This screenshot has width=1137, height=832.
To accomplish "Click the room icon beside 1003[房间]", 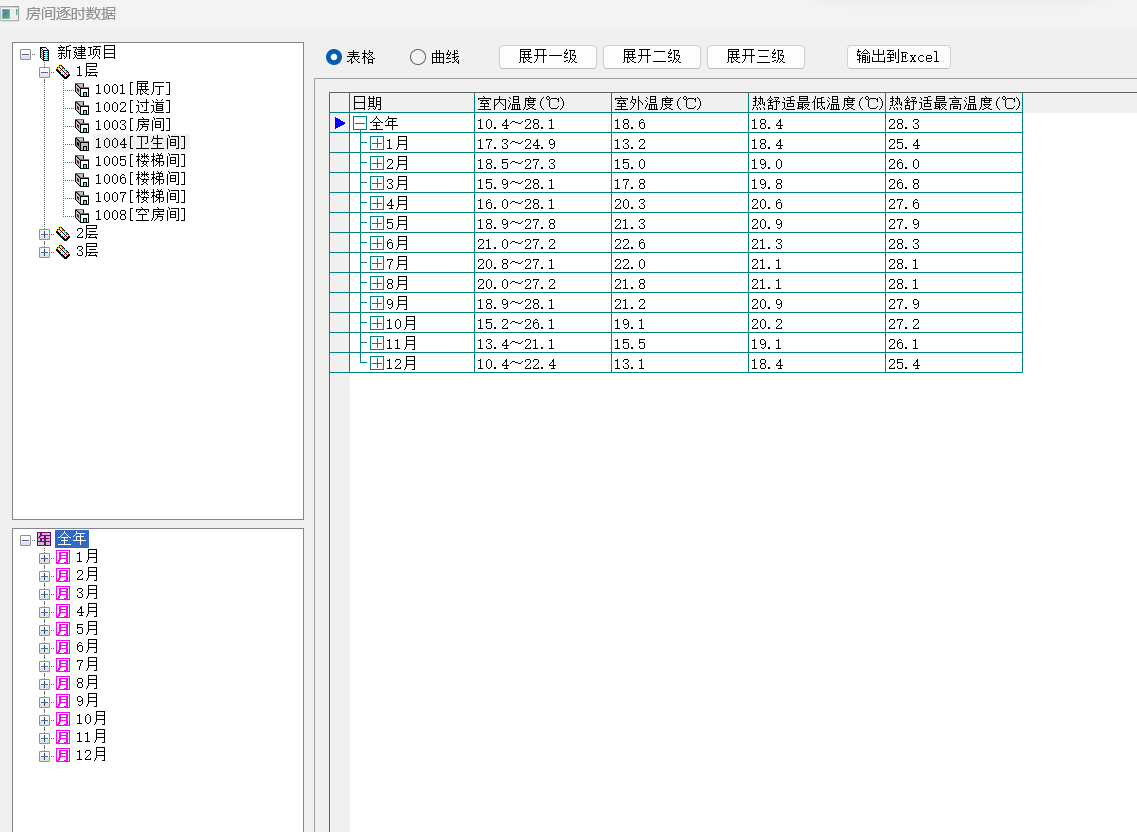I will tap(83, 126).
